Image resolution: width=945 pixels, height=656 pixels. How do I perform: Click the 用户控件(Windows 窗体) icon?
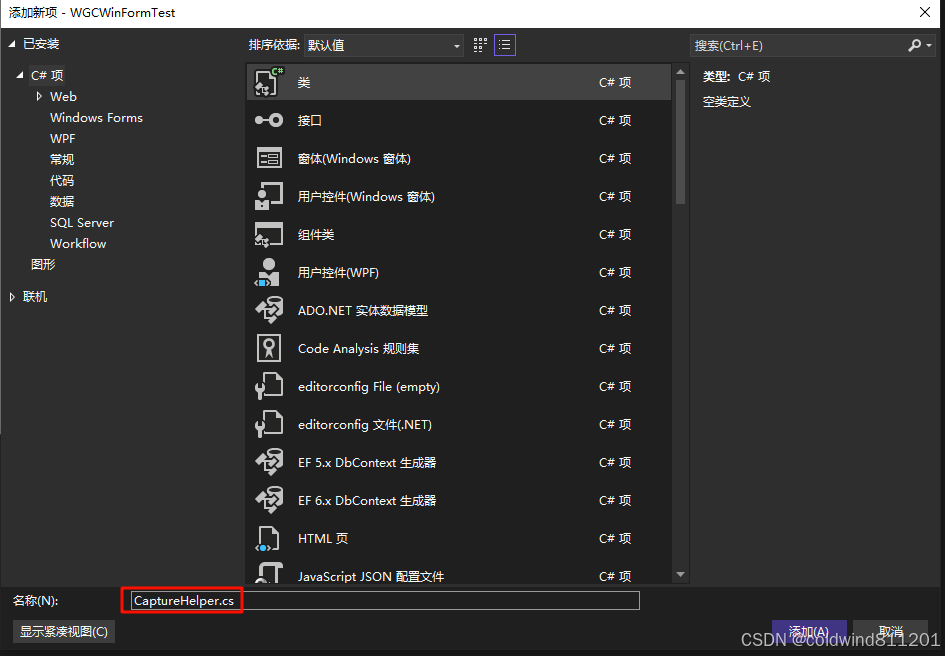[x=269, y=197]
